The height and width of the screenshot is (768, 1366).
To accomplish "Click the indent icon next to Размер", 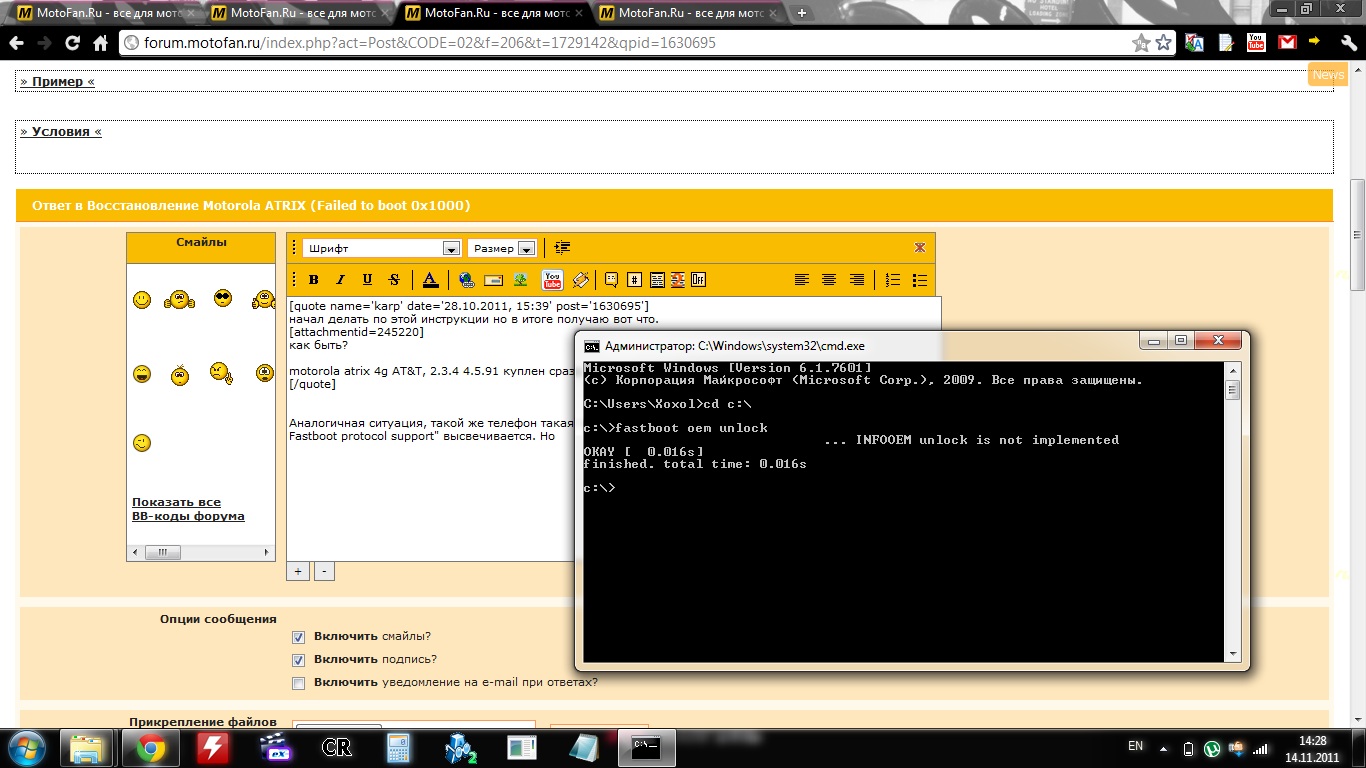I will coord(562,248).
